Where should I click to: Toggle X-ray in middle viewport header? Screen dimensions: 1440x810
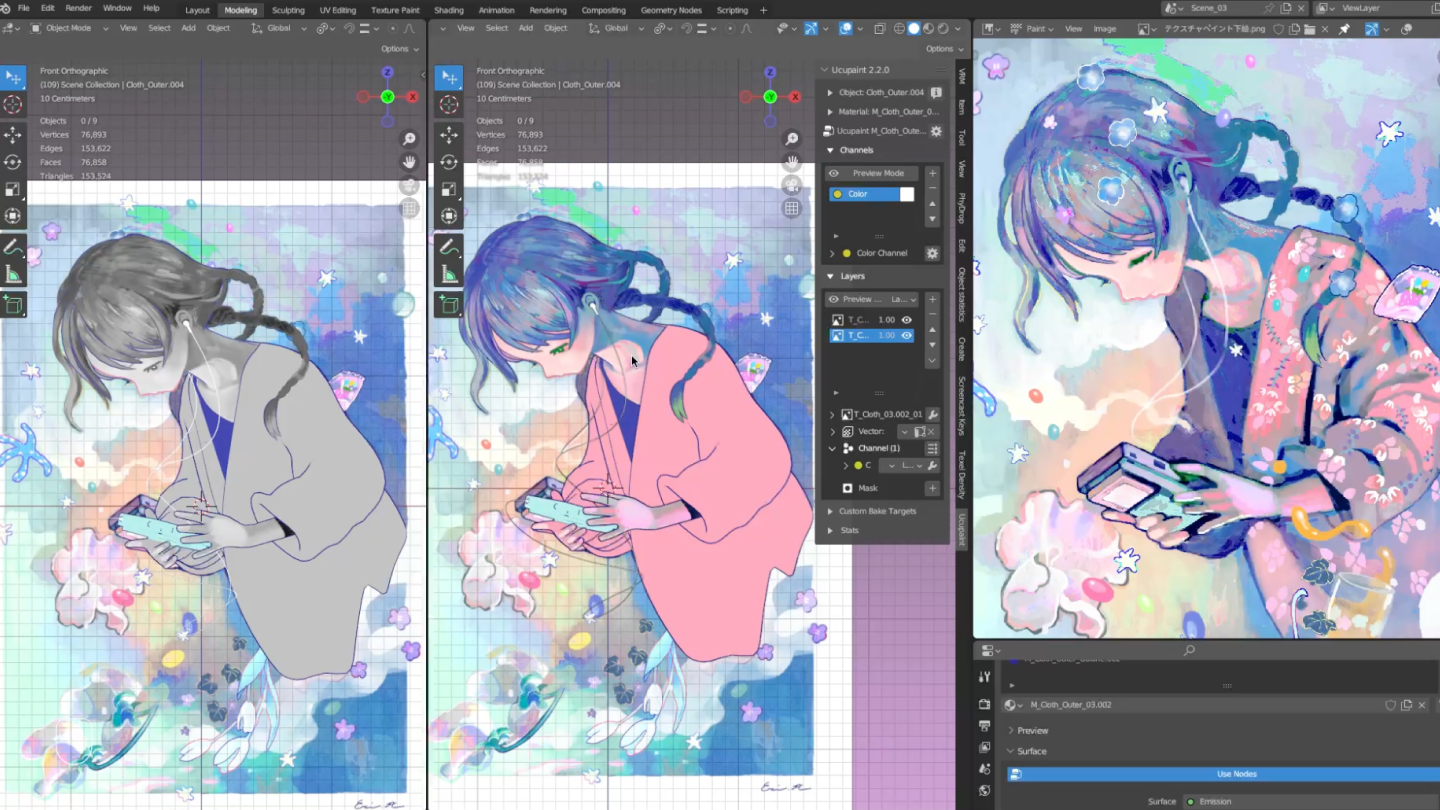879,29
